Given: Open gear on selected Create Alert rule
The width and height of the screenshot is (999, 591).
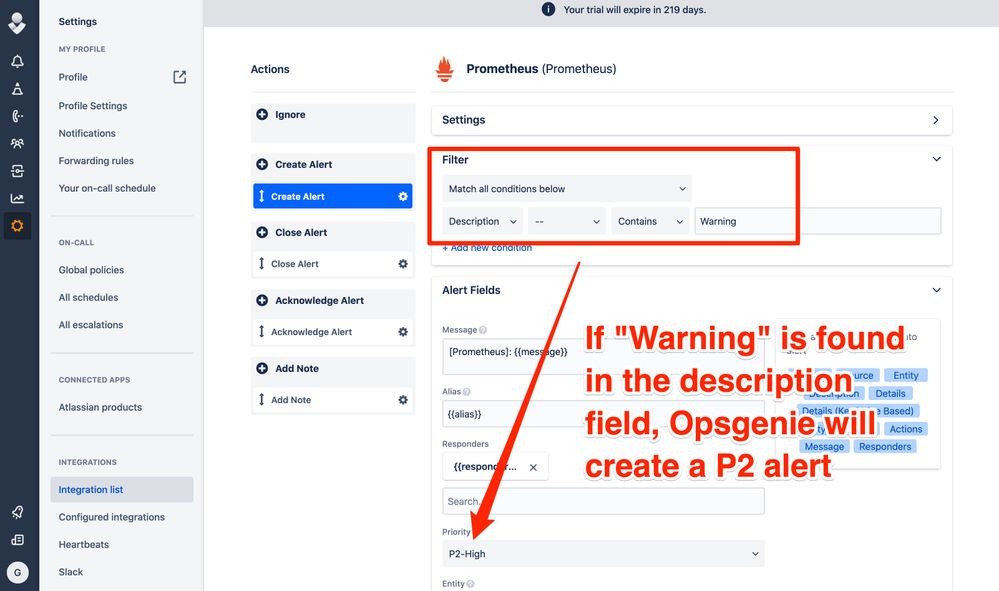Looking at the screenshot, I should 403,196.
